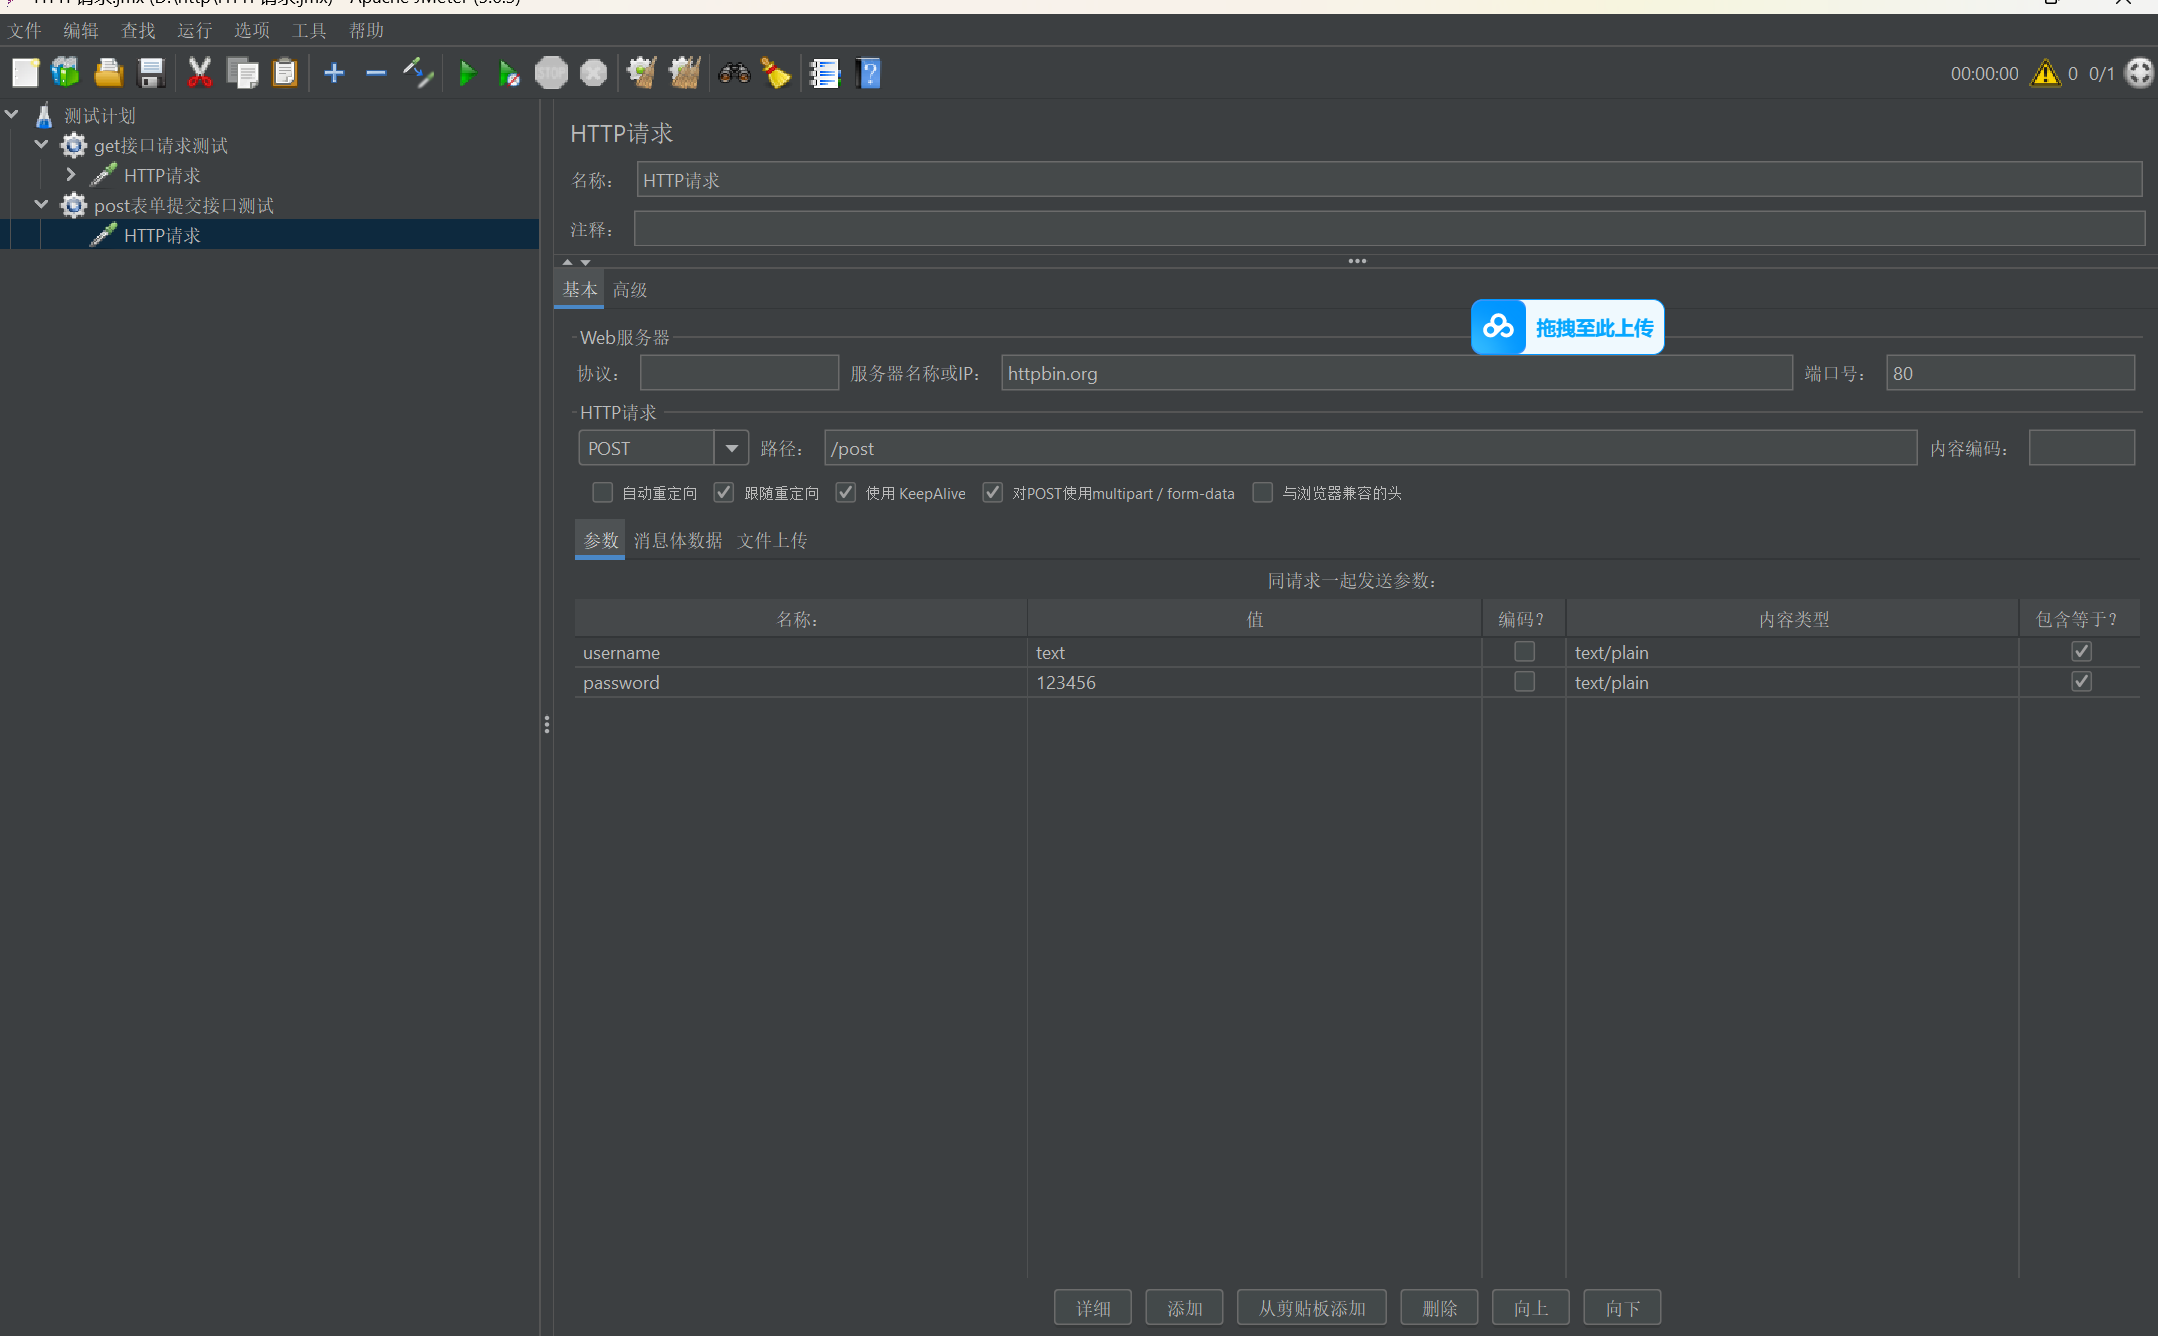Collapse the post表单提交接口测试 thread group
Image resolution: width=2158 pixels, height=1336 pixels.
point(41,204)
